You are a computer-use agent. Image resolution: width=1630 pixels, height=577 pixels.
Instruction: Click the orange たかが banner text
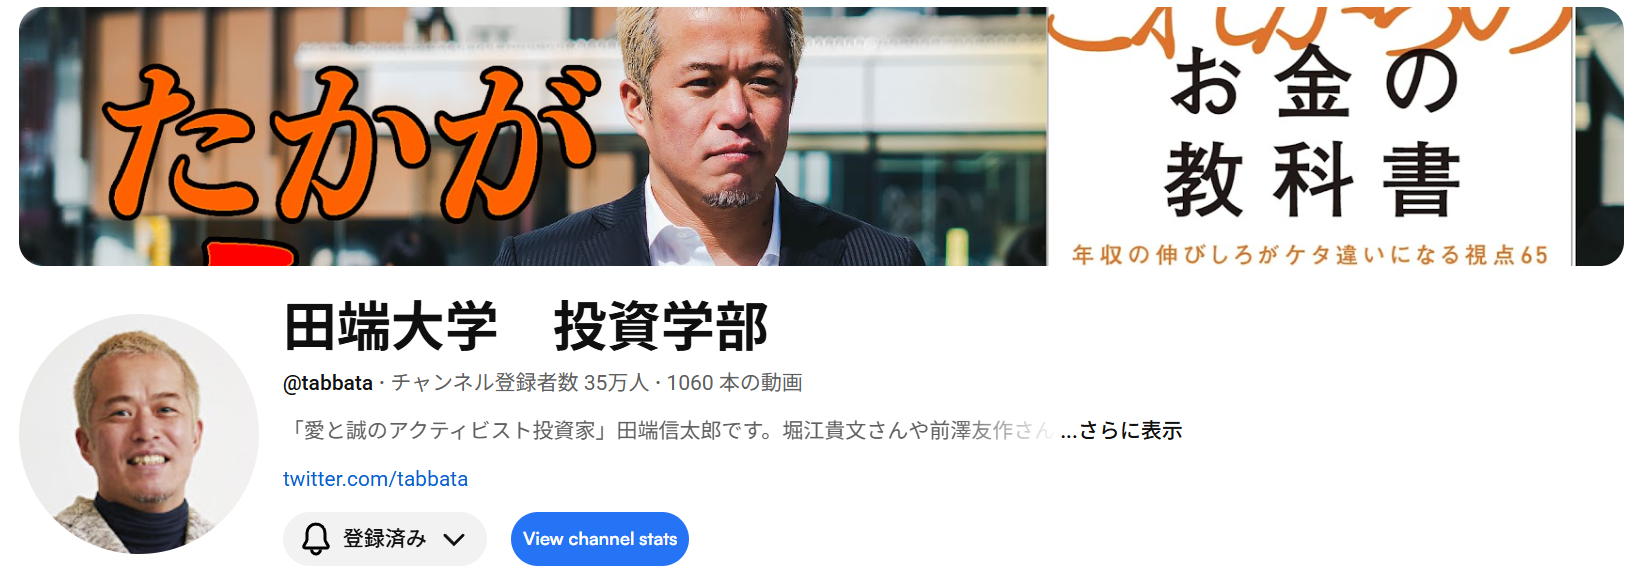[350, 145]
